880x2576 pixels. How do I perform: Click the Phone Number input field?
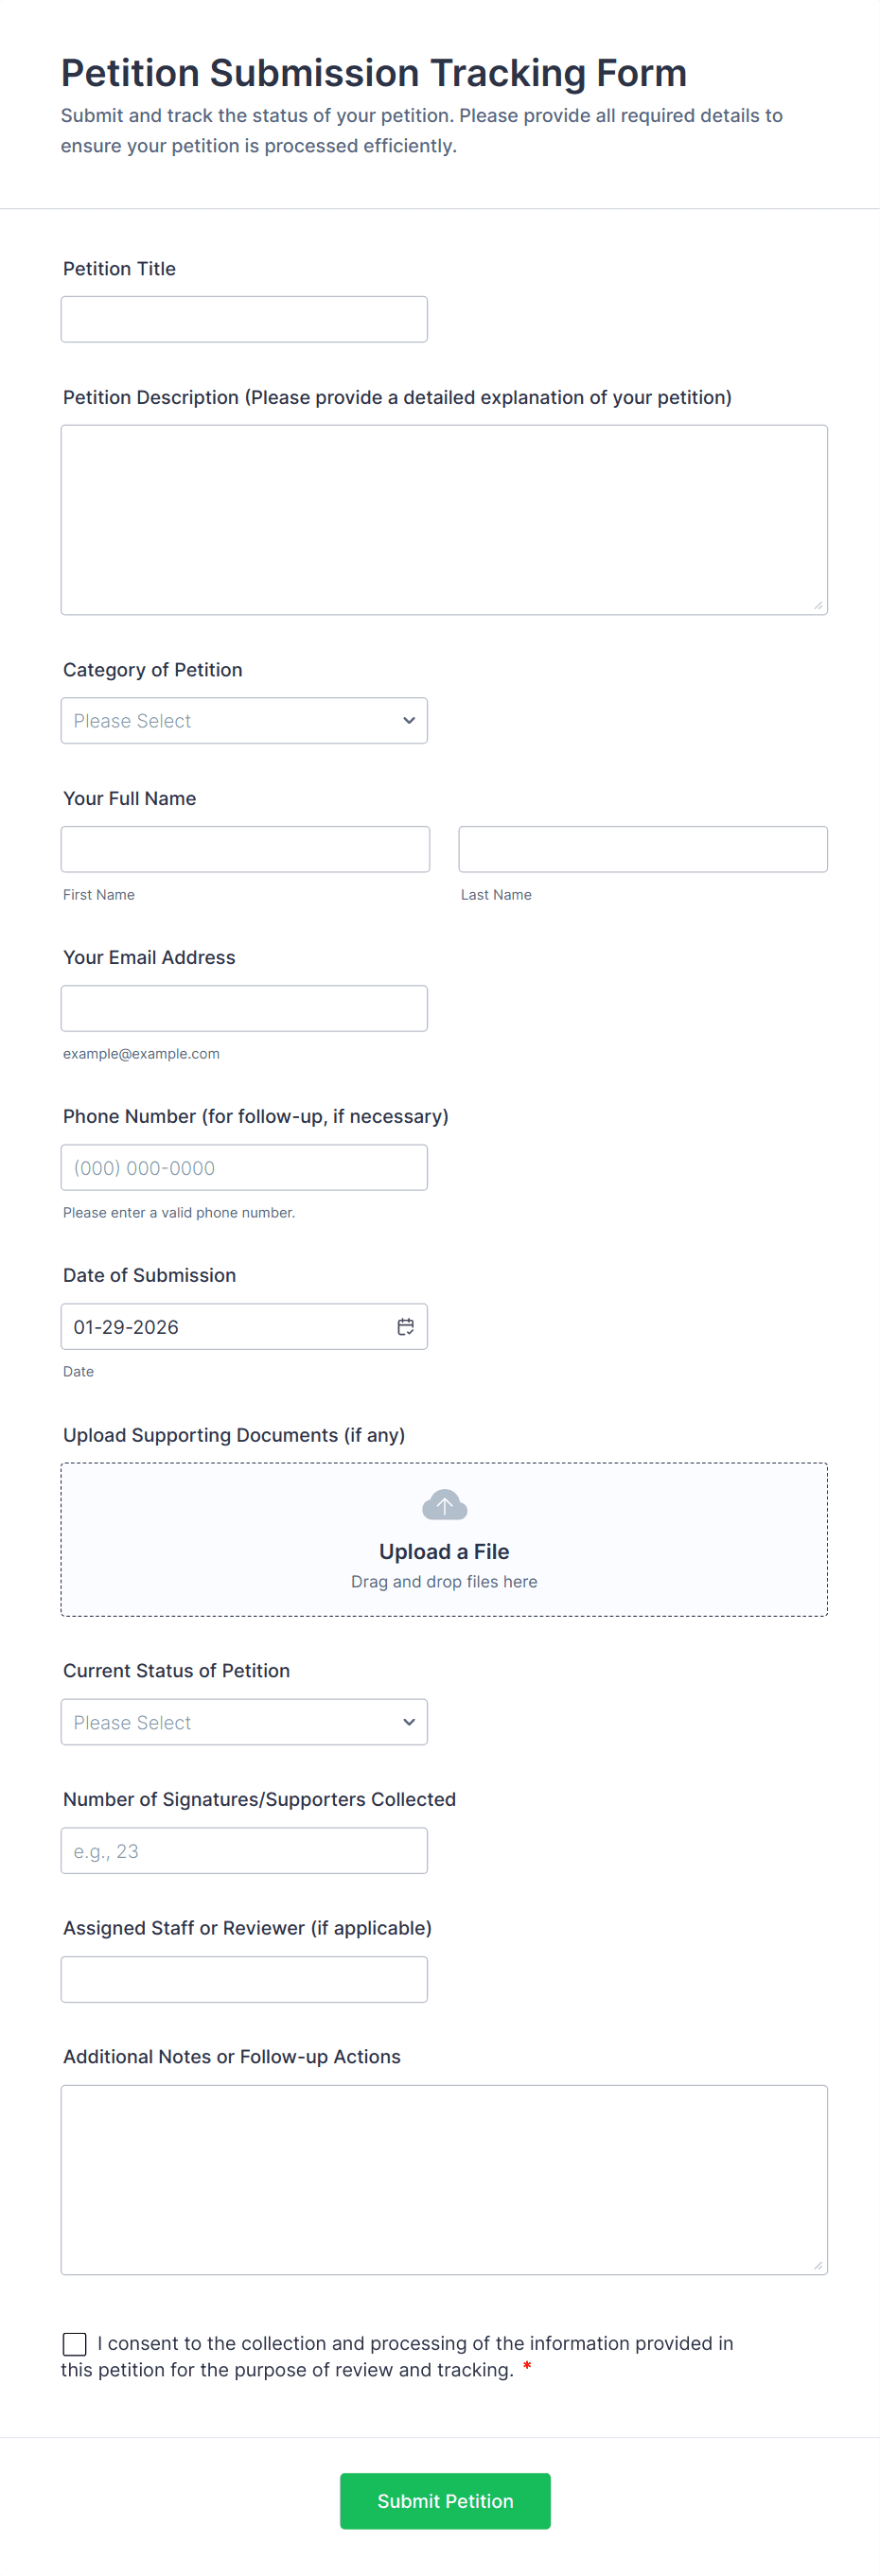[244, 1167]
